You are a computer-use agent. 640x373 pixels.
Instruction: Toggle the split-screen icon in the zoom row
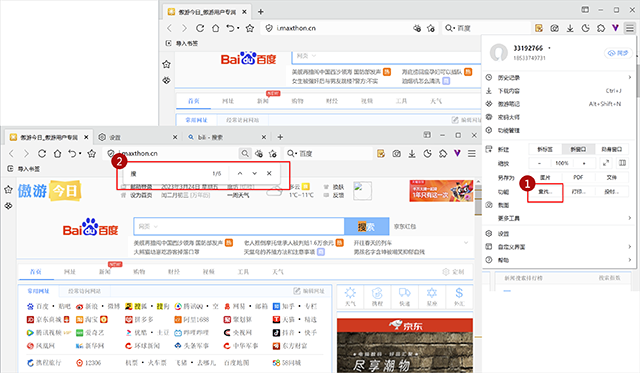click(622, 163)
